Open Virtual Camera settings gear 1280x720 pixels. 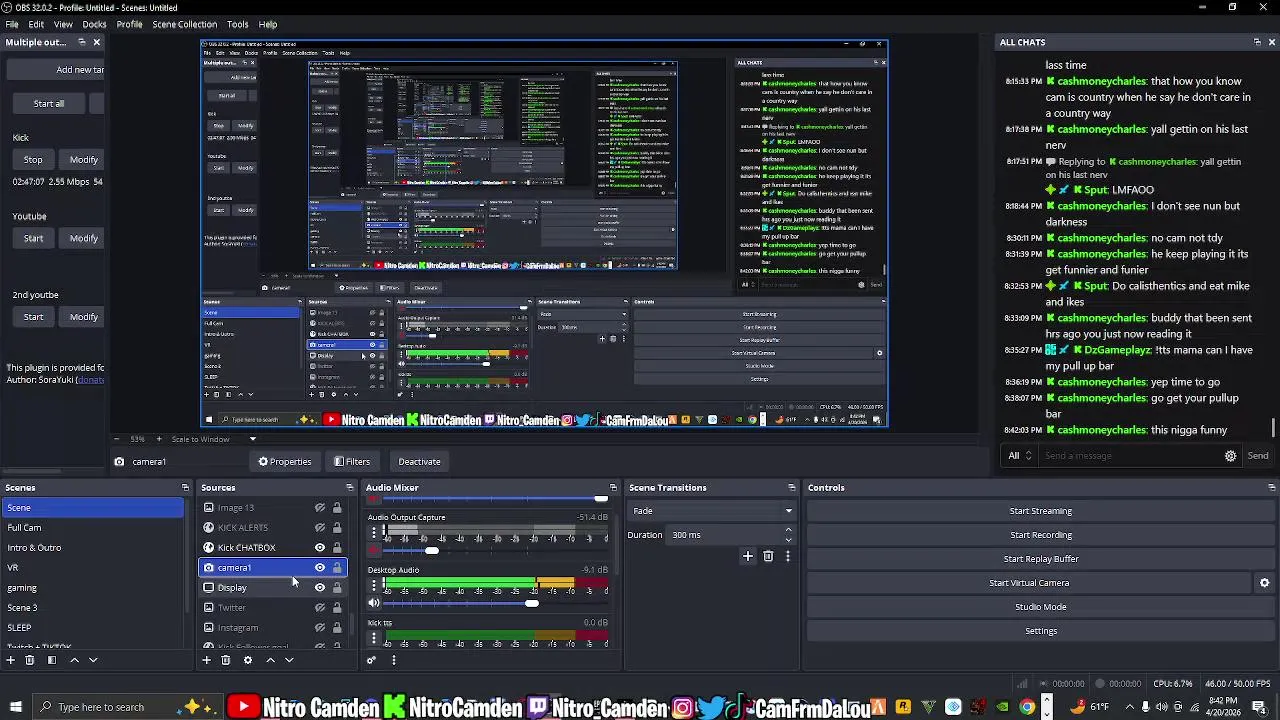pos(1264,583)
